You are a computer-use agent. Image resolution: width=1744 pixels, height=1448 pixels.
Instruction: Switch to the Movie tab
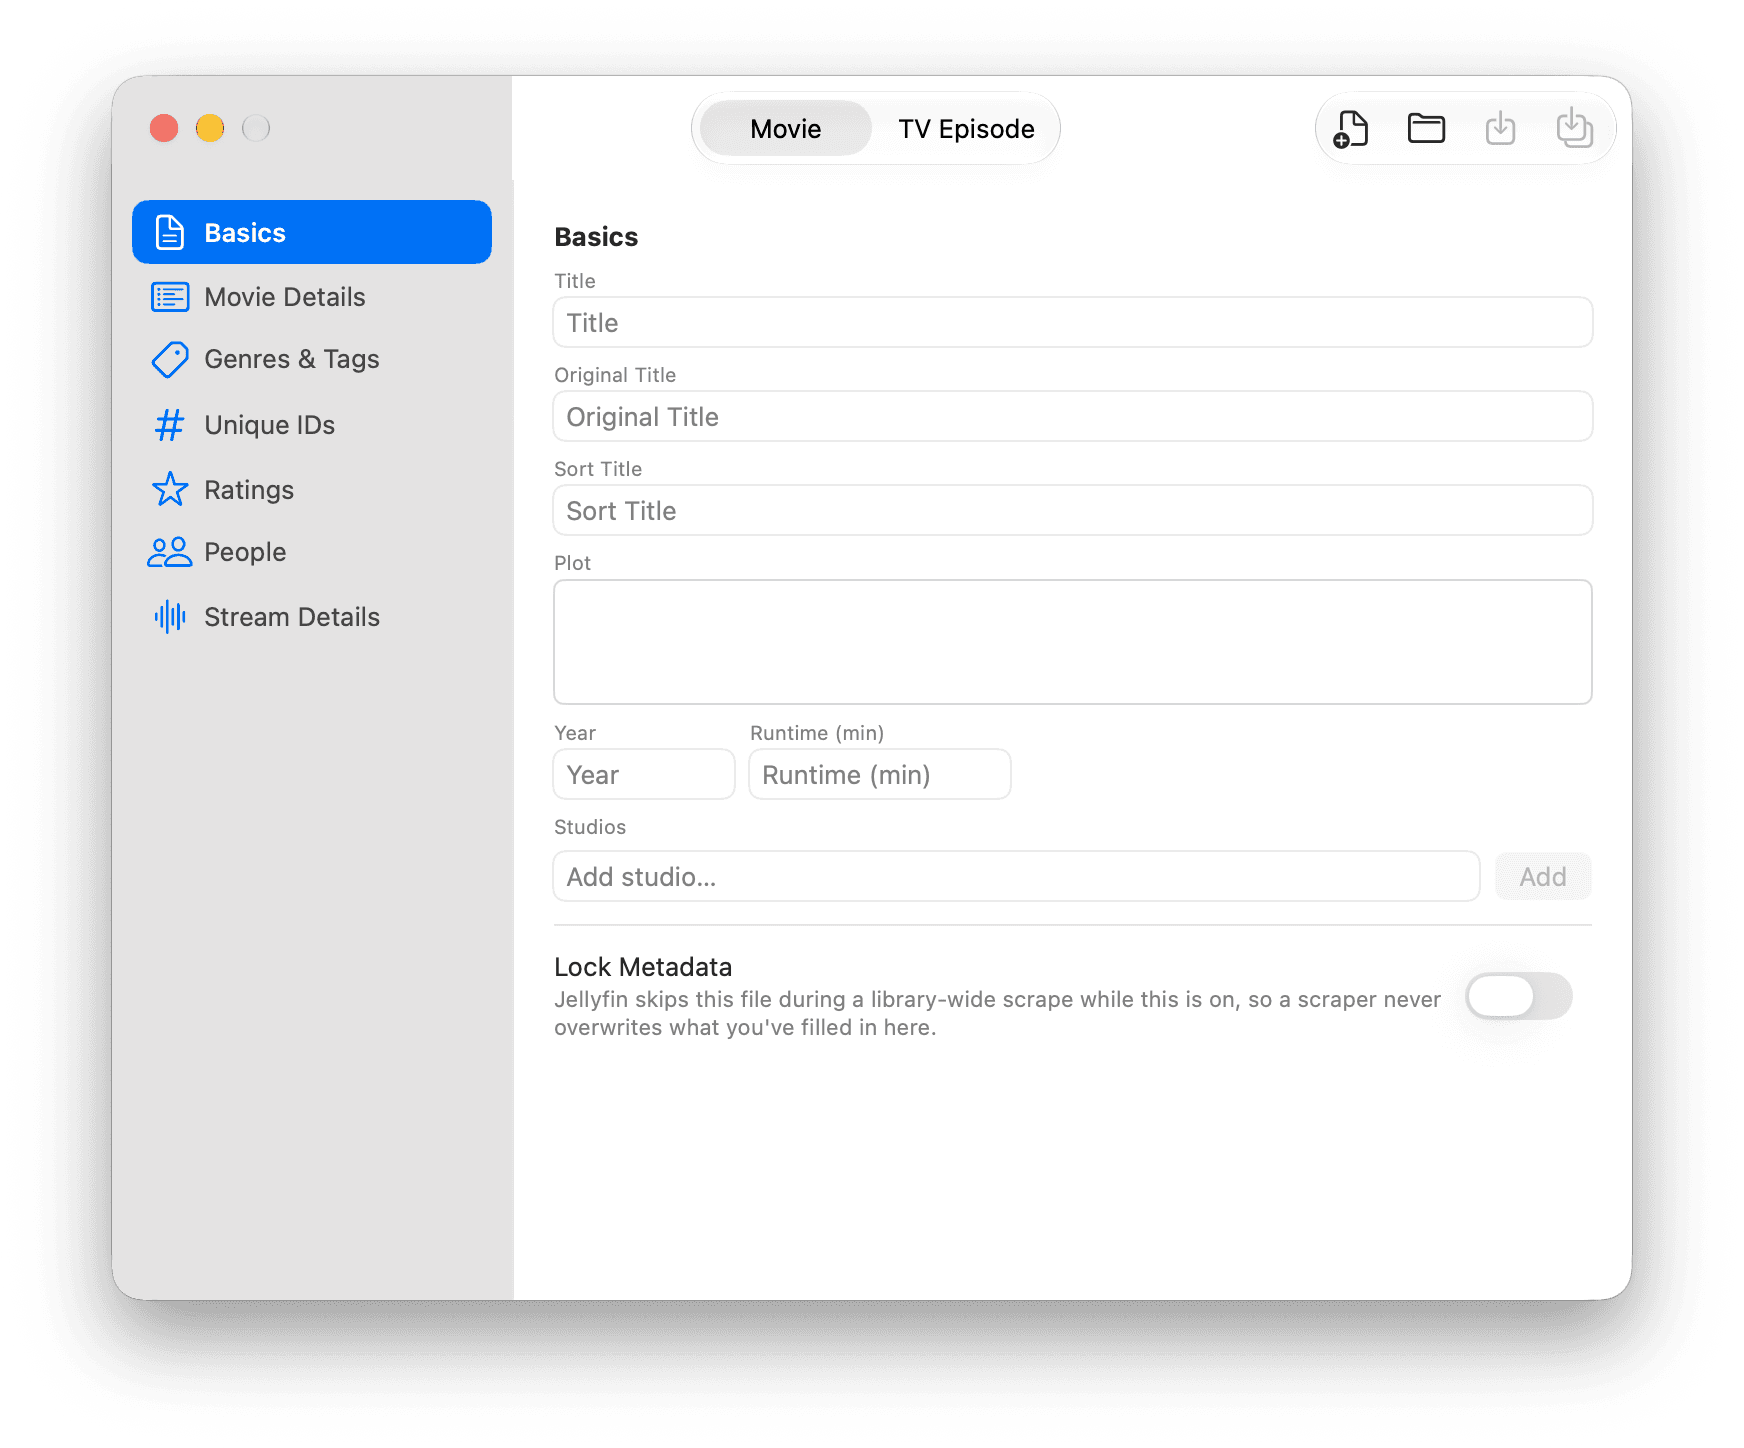pyautogui.click(x=786, y=129)
